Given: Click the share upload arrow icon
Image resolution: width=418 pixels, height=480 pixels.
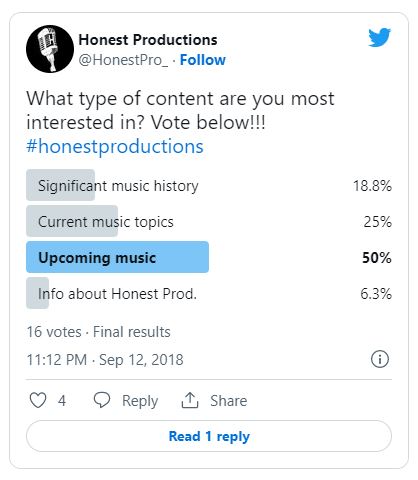Looking at the screenshot, I should pyautogui.click(x=190, y=400).
